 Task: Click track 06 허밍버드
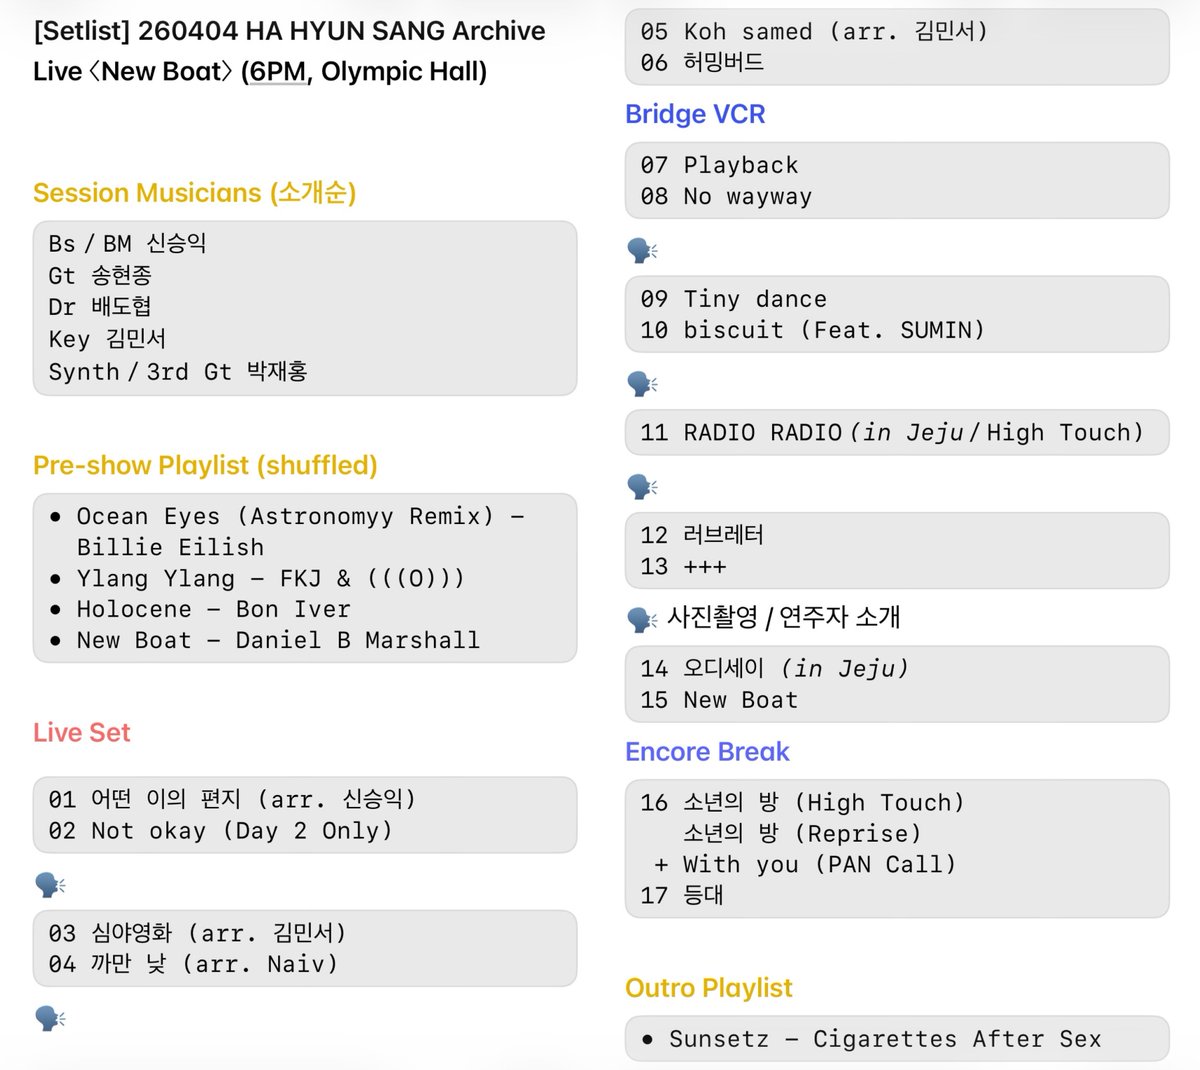tap(702, 62)
